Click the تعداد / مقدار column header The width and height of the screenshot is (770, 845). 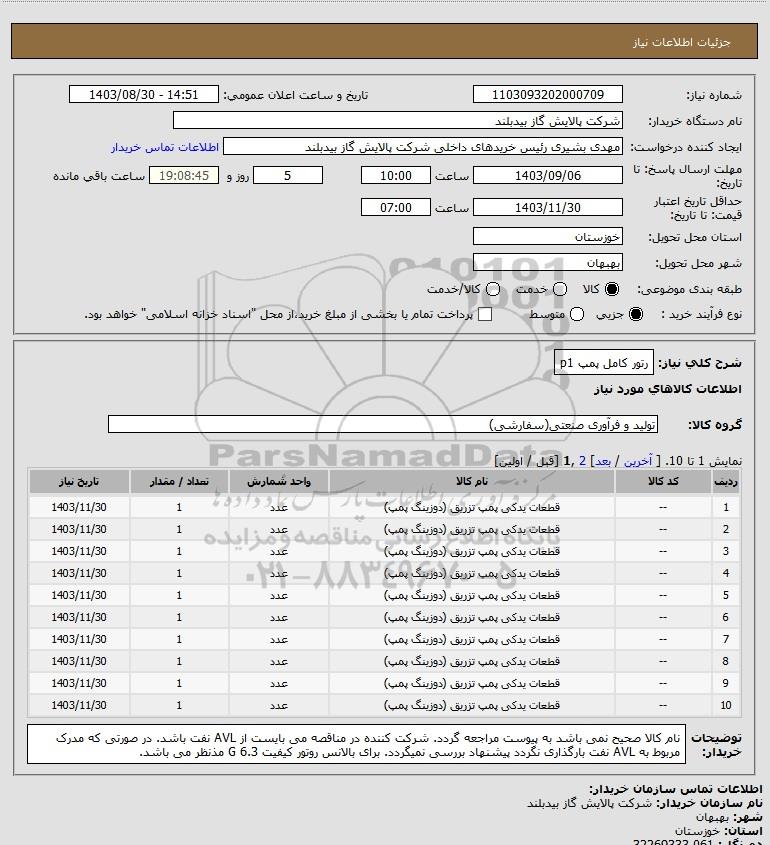click(179, 481)
